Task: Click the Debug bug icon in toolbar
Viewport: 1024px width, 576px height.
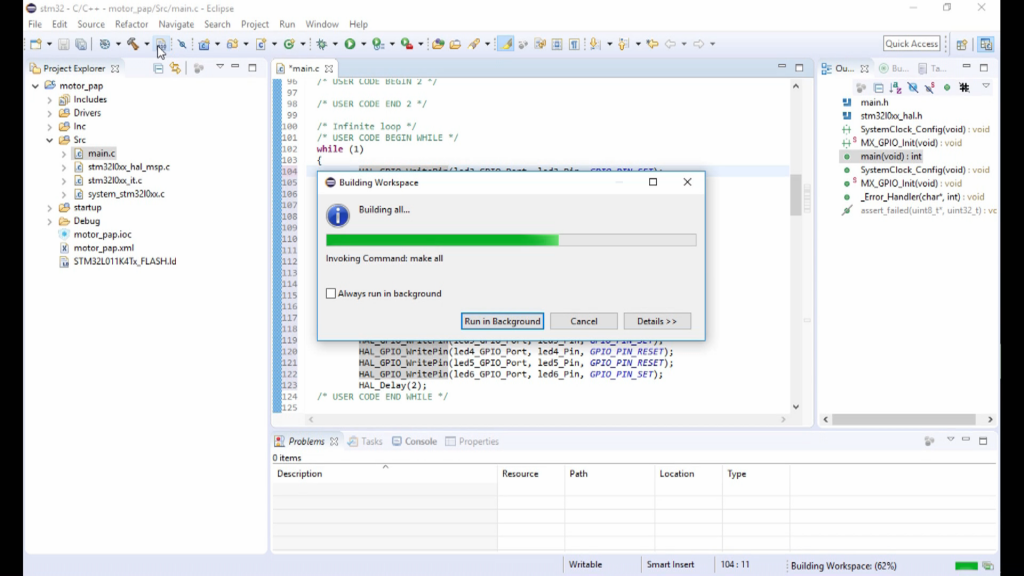Action: 322,44
